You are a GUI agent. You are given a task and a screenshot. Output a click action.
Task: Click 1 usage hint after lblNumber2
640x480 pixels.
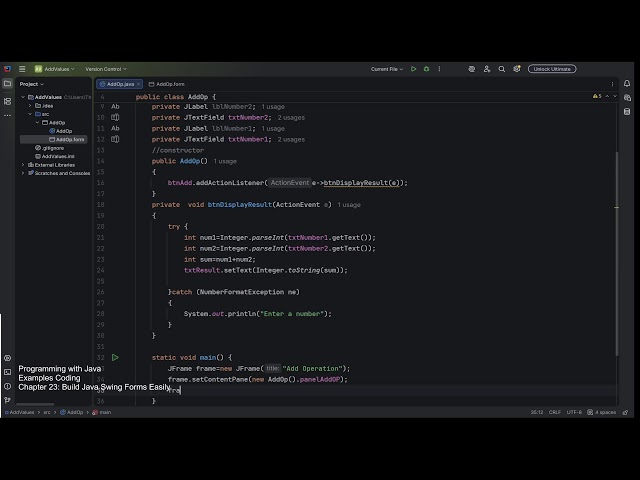tap(273, 107)
